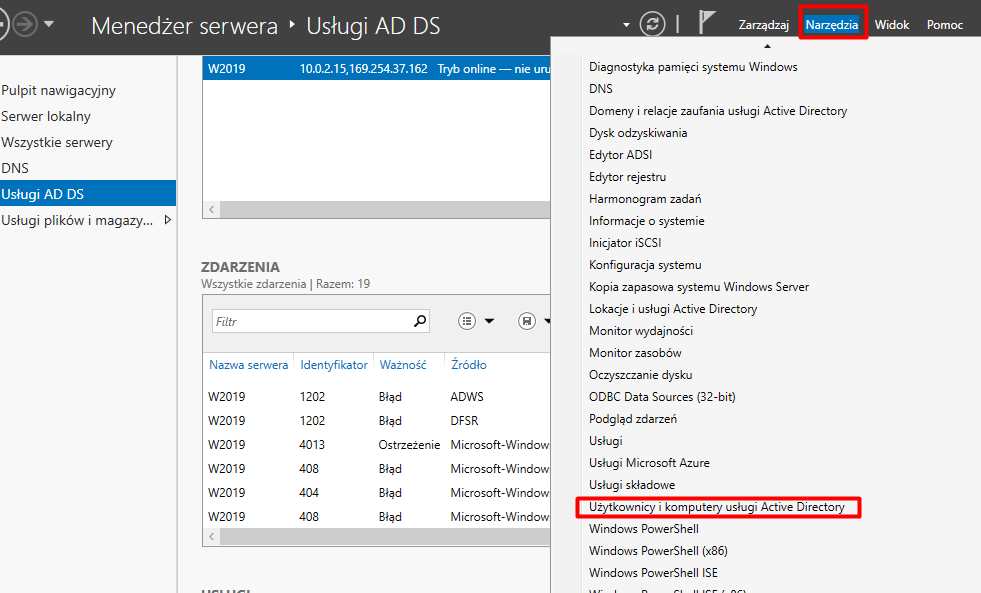The width and height of the screenshot is (981, 593).
Task: Expand the query options dropdown arrow
Action: (489, 321)
